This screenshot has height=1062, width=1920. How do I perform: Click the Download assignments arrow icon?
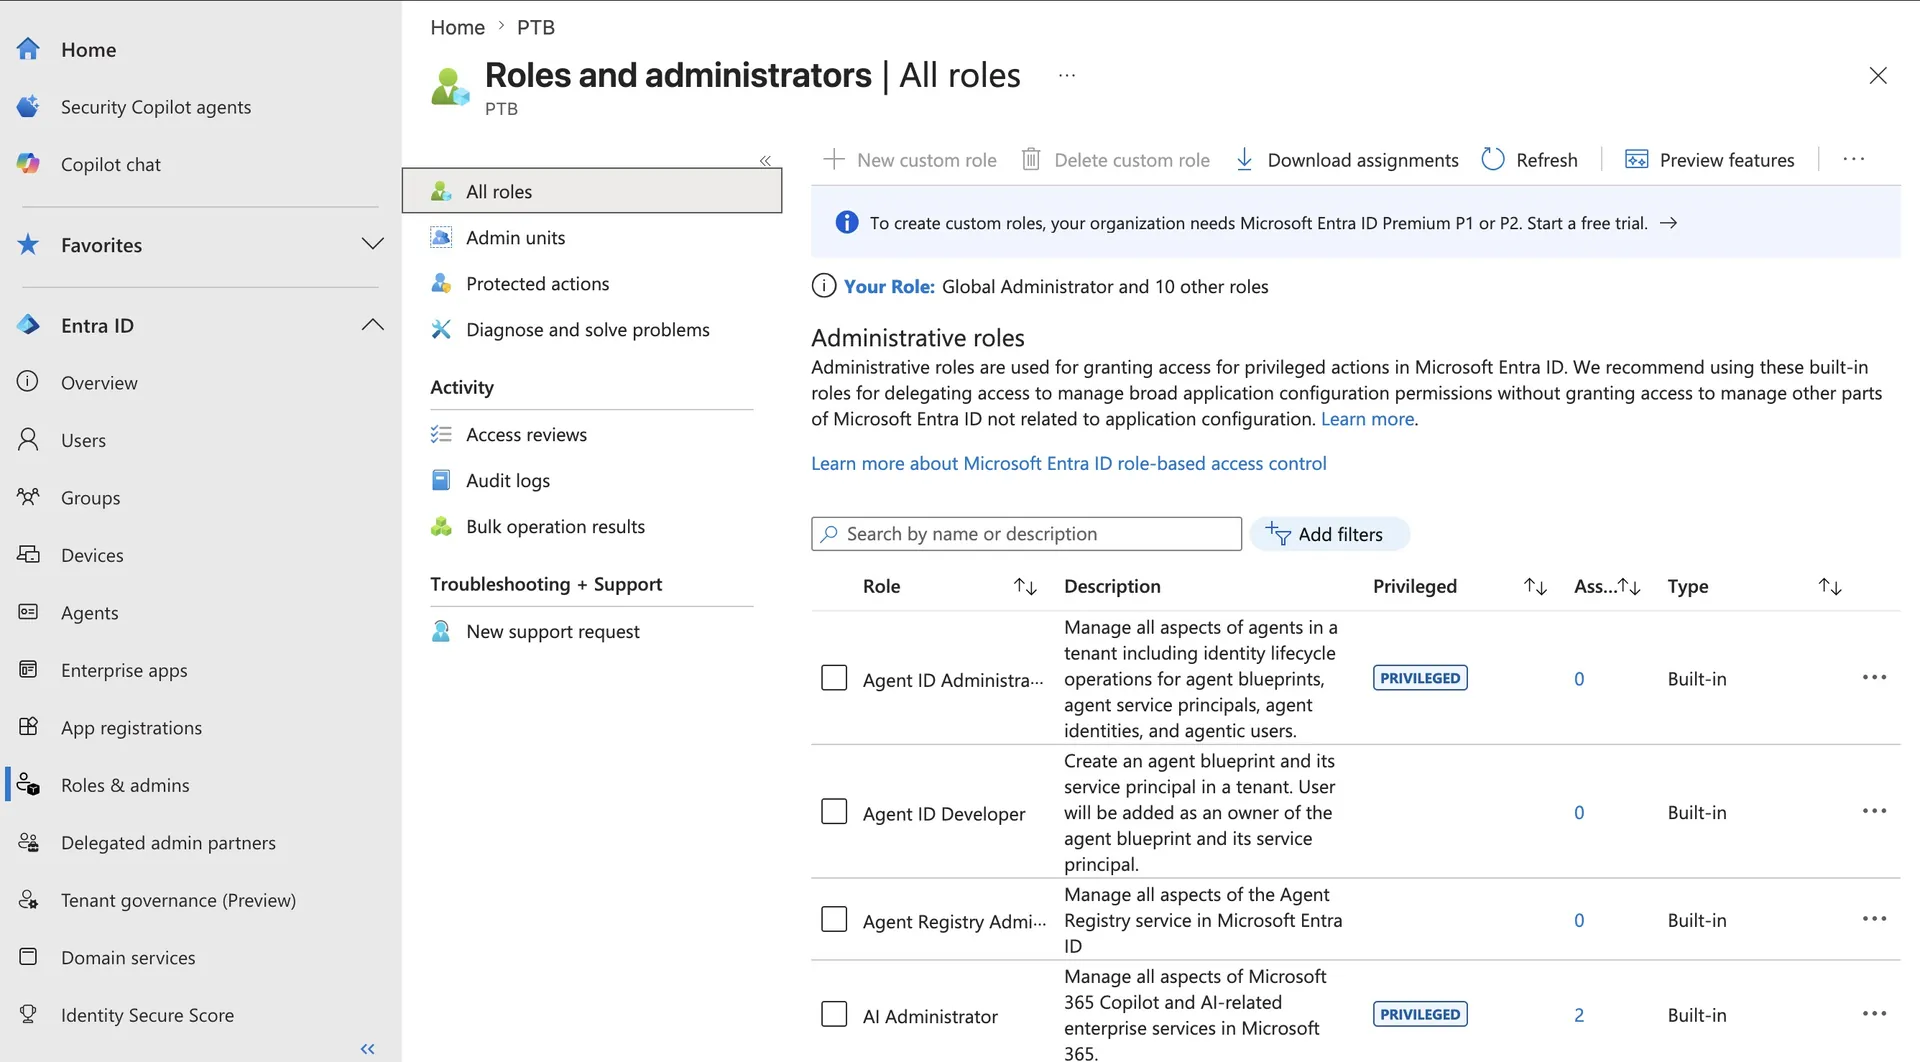[1244, 160]
